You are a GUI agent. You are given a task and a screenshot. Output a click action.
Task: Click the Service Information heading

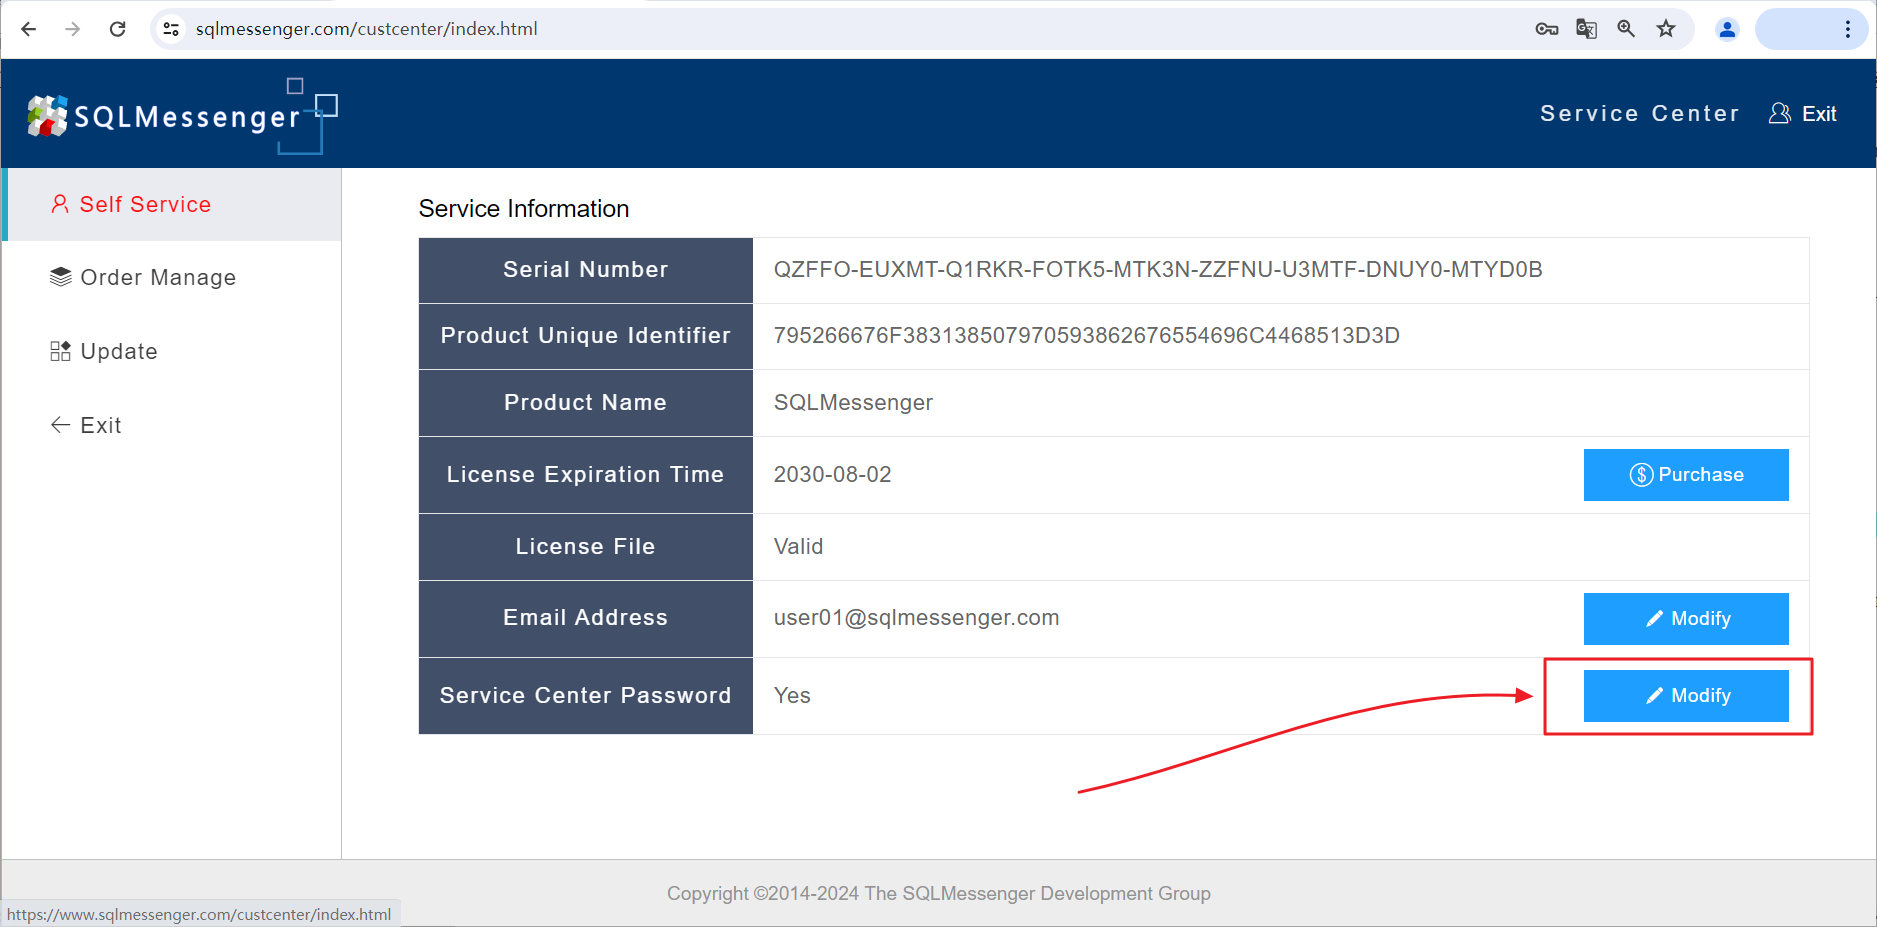pos(524,208)
